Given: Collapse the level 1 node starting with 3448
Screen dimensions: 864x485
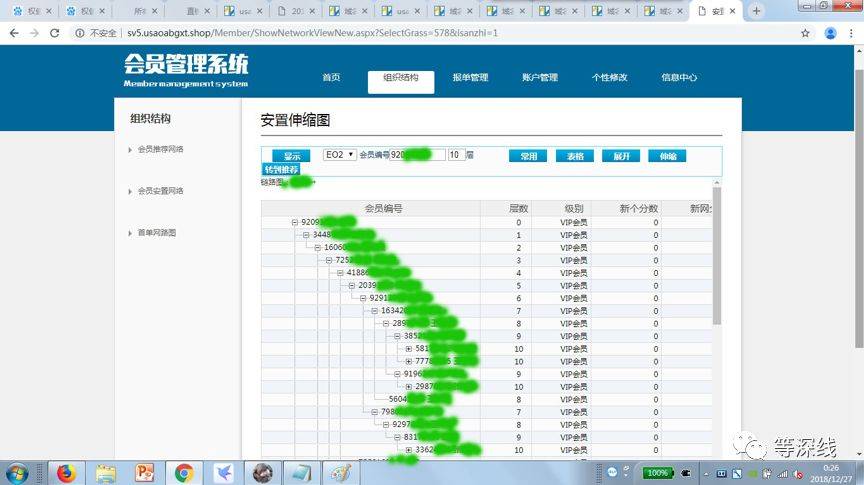Looking at the screenshot, I should (306, 235).
